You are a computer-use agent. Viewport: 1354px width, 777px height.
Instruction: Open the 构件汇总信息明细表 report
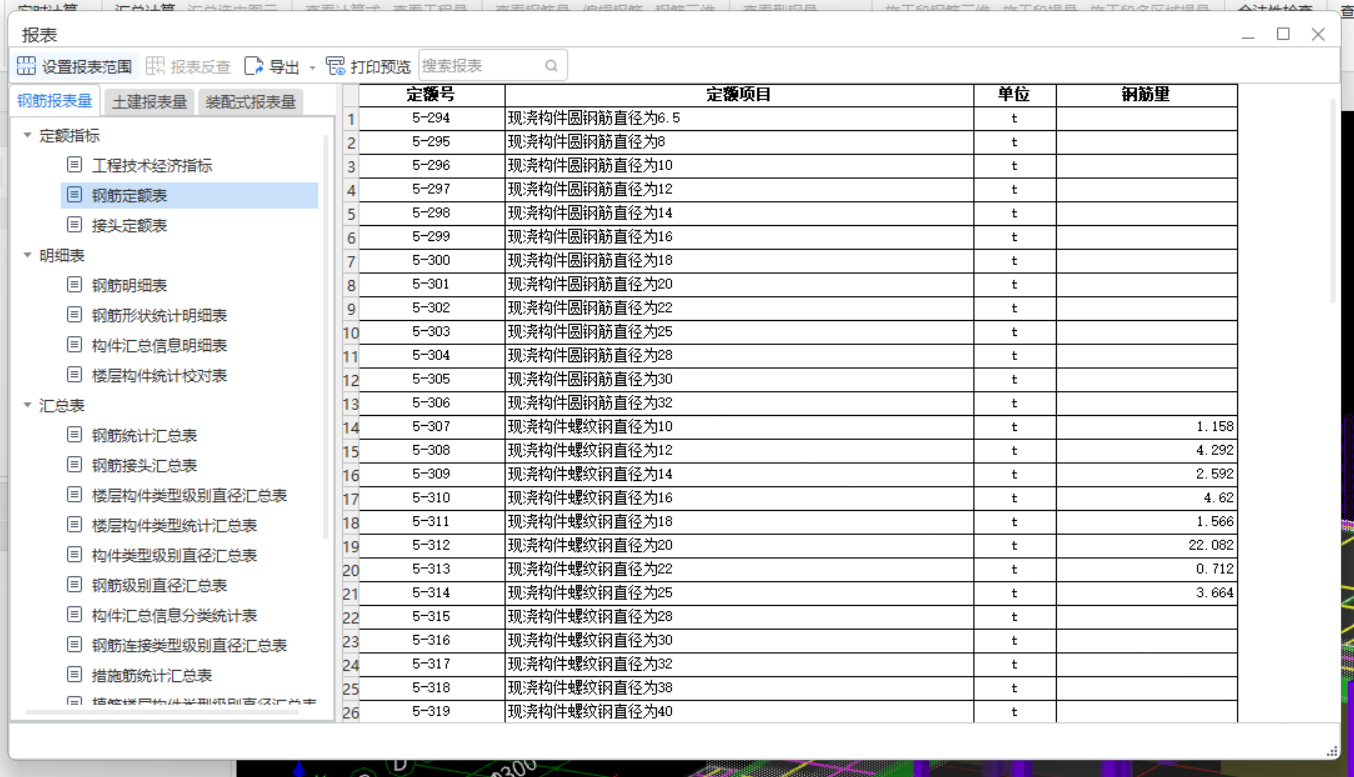click(160, 346)
